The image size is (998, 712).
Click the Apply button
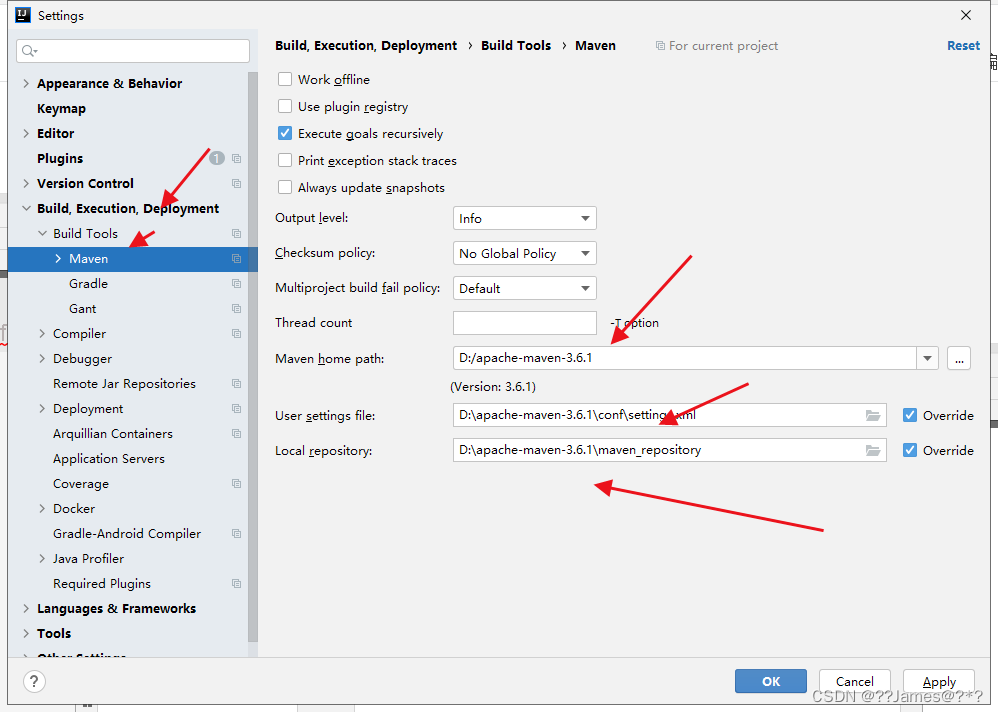click(x=939, y=681)
